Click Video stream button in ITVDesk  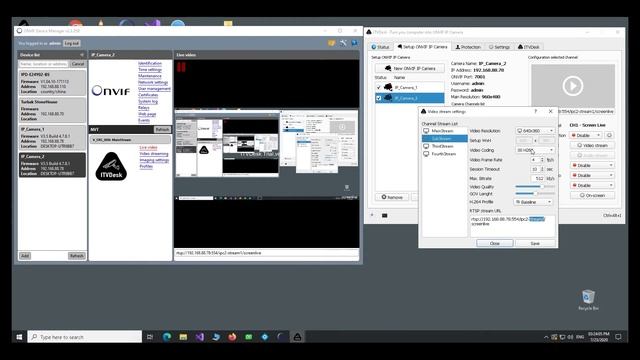click(x=592, y=145)
